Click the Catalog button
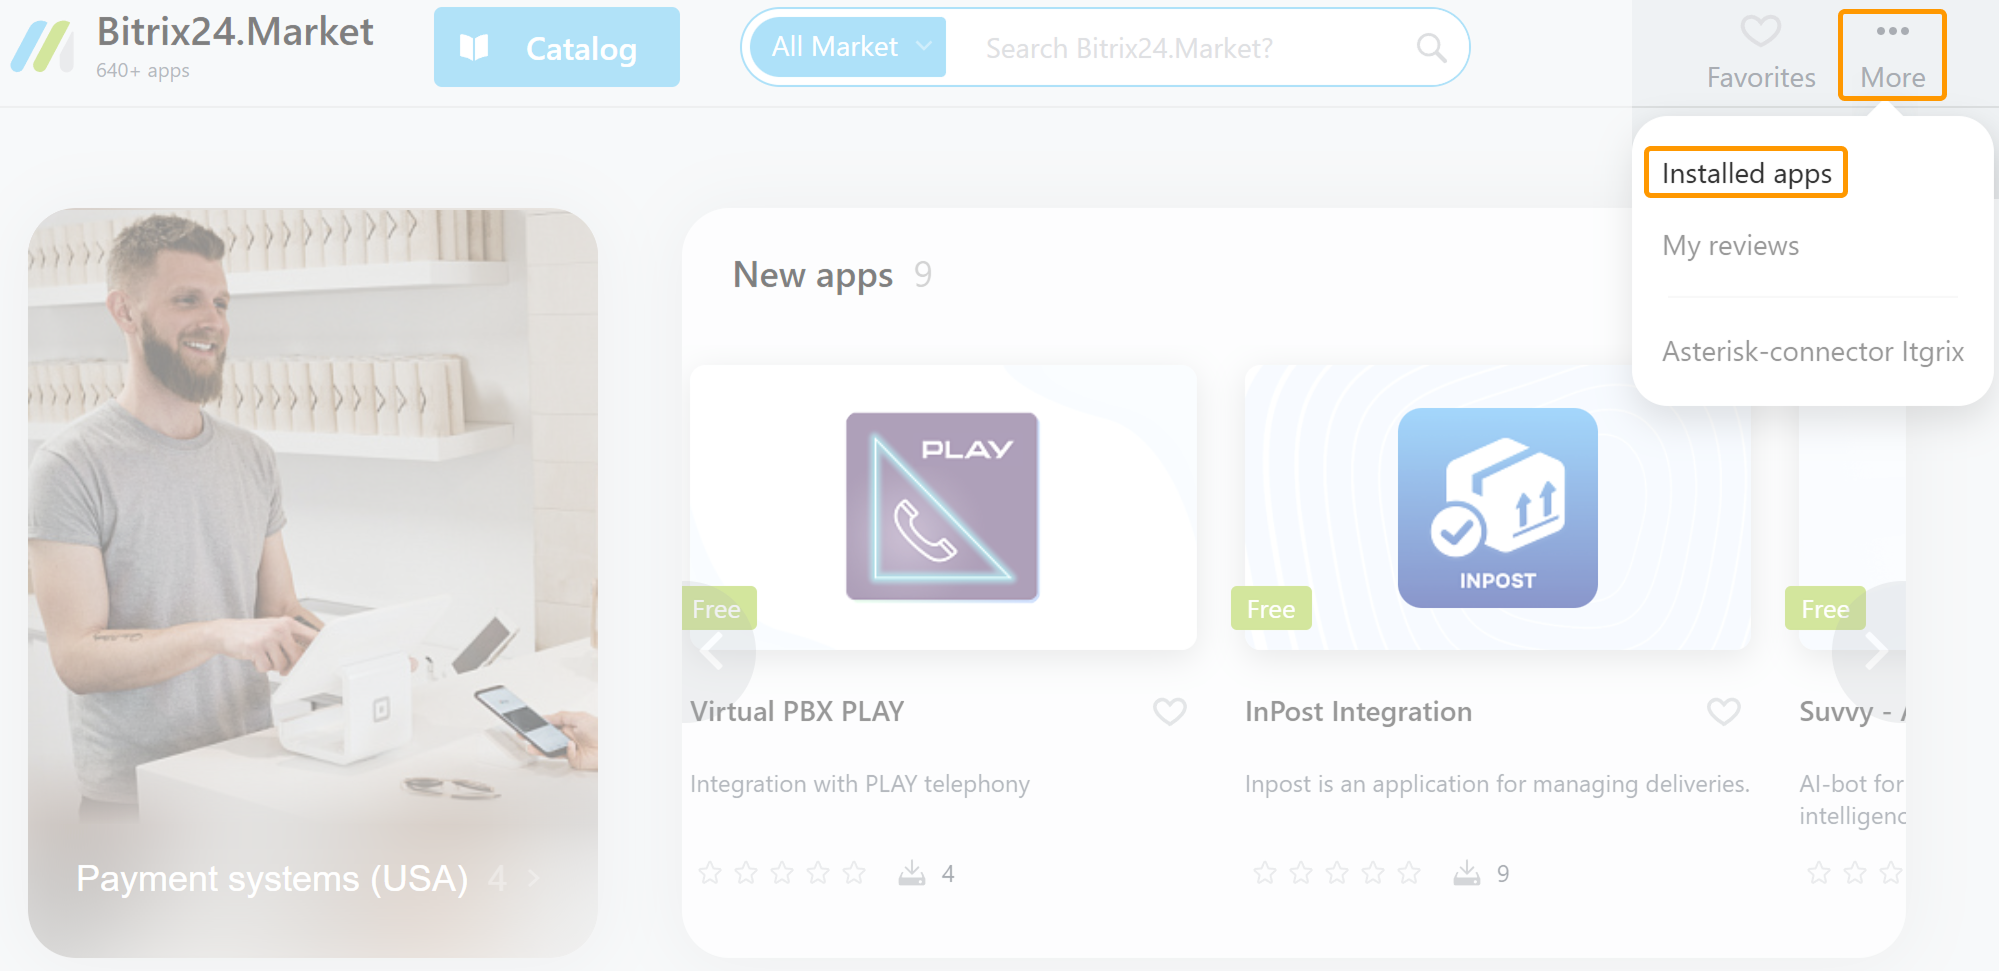The image size is (1999, 971). (x=557, y=47)
